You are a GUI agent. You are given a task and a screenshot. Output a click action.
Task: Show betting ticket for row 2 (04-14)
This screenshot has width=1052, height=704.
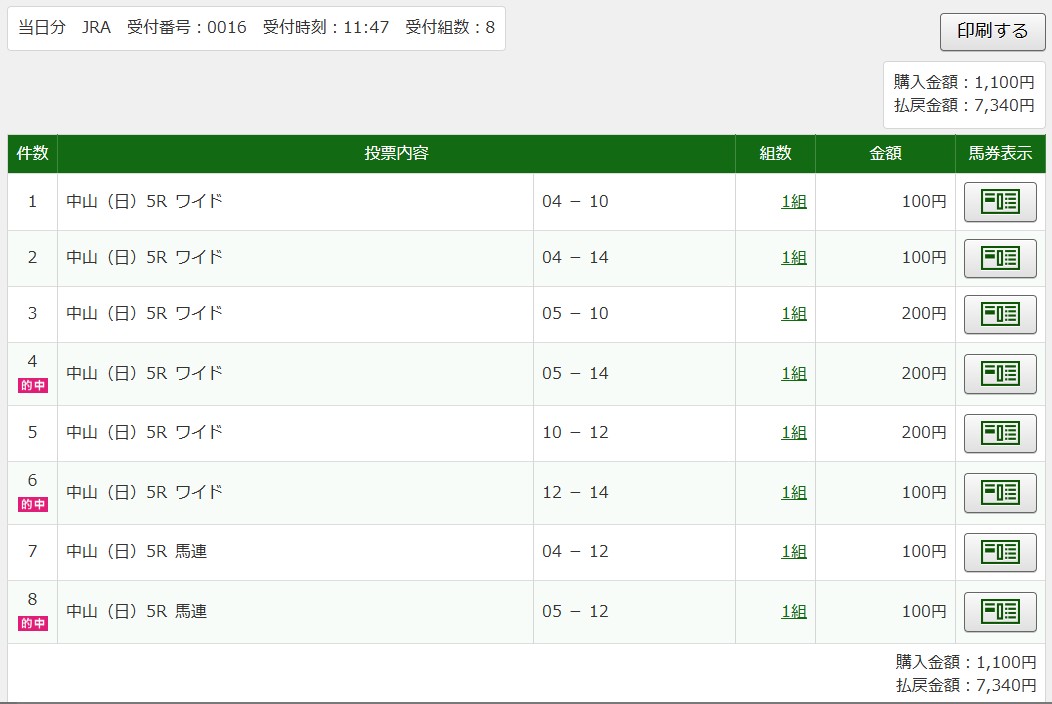[x=999, y=258]
